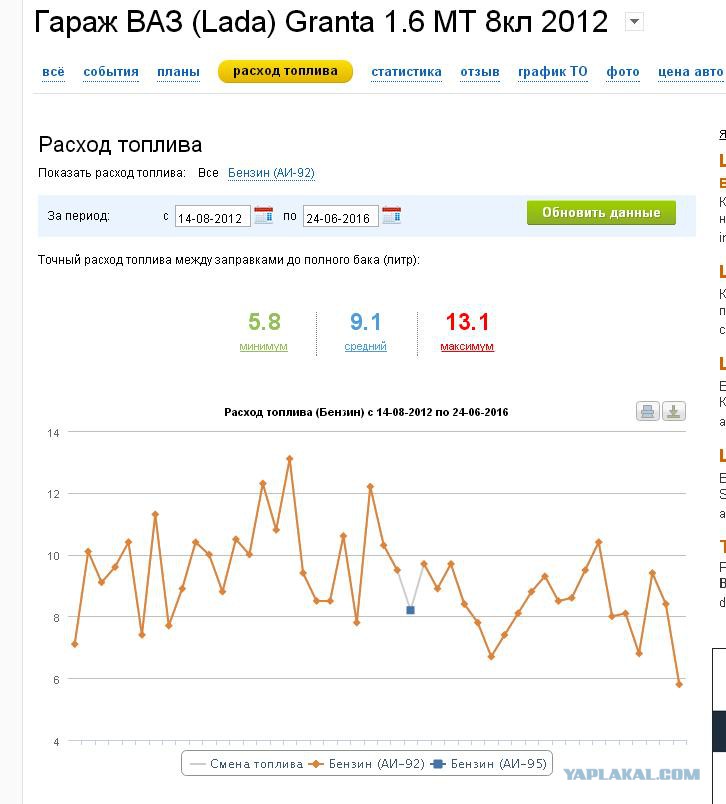
Task: Download the chart via export icon
Action: 674,411
